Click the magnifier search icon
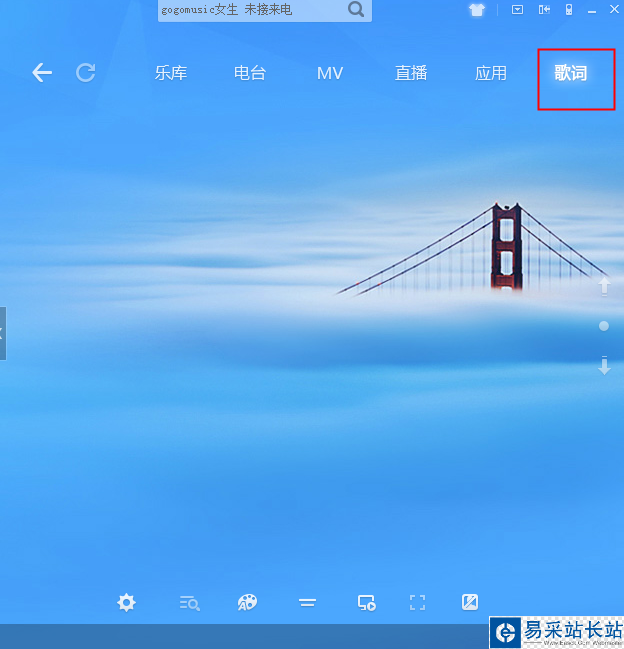The height and width of the screenshot is (649, 624). (356, 9)
